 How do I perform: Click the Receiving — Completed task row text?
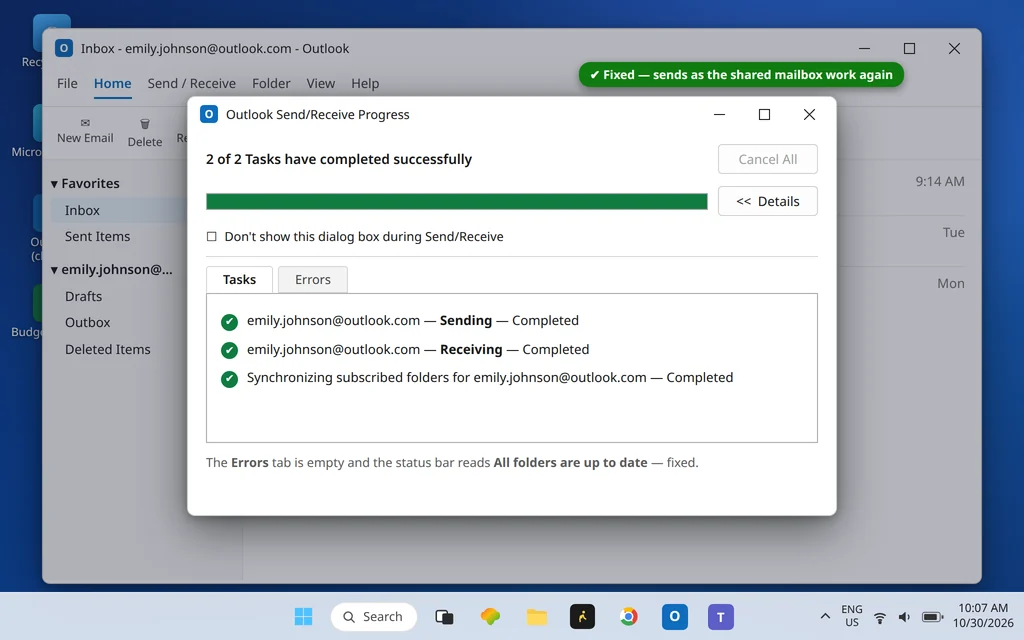click(x=418, y=349)
